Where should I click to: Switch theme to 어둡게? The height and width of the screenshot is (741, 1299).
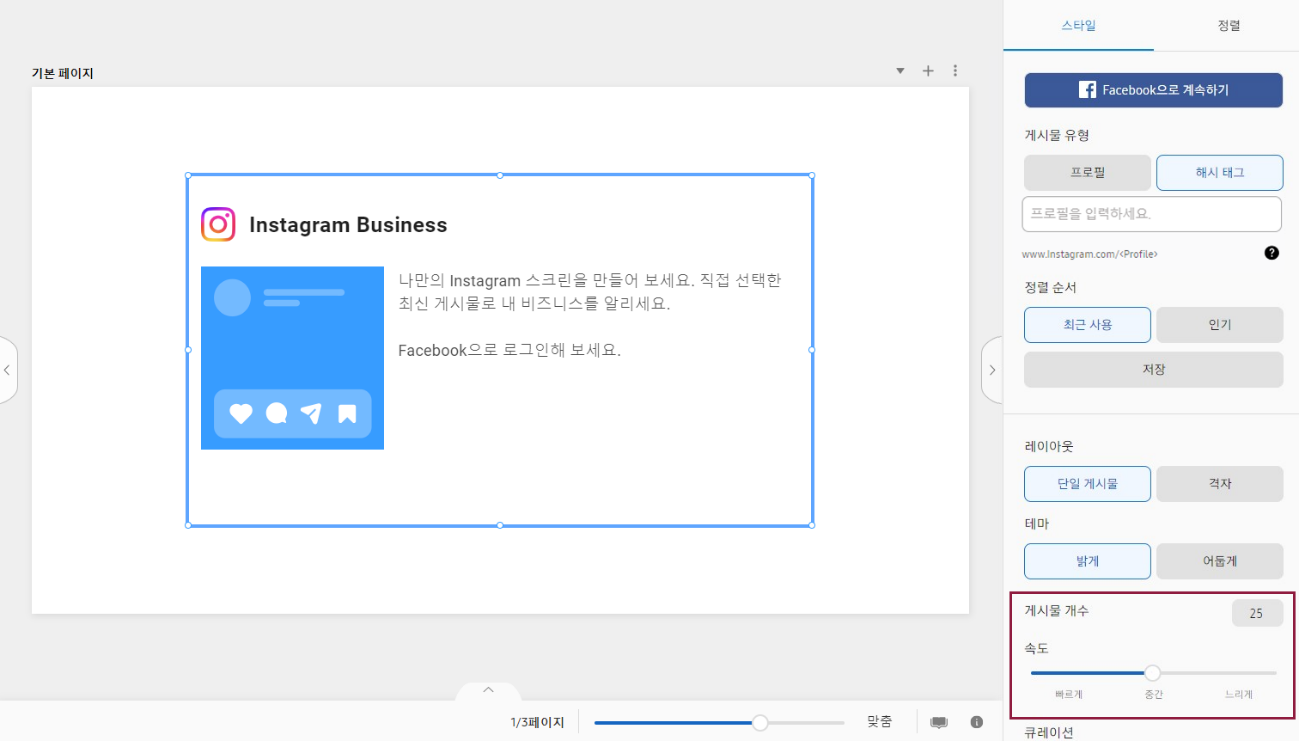pos(1219,561)
